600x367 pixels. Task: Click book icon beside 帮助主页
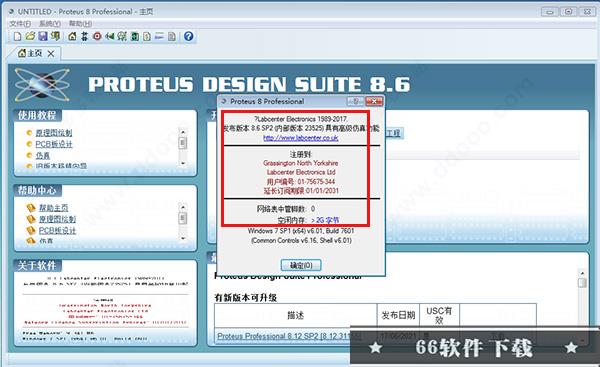click(x=31, y=208)
